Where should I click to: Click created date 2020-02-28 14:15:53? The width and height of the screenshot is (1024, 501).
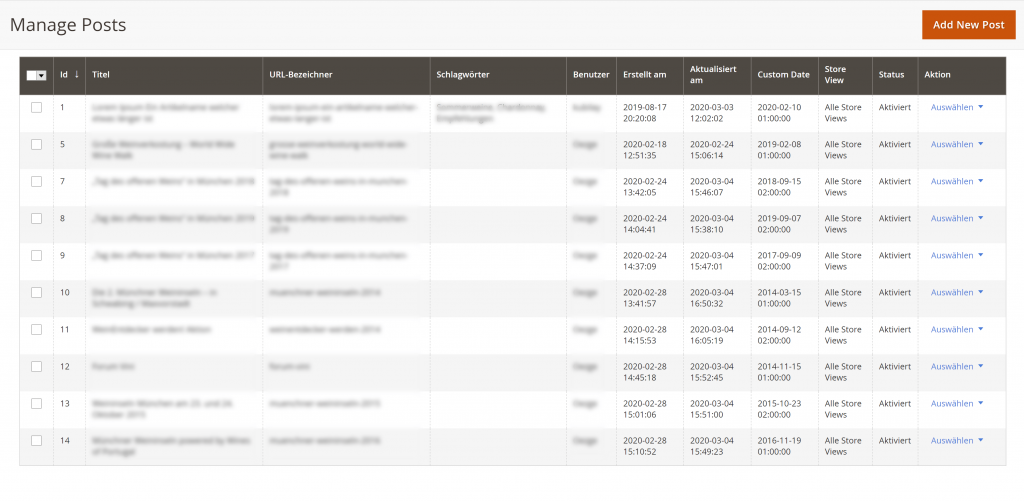pos(645,335)
